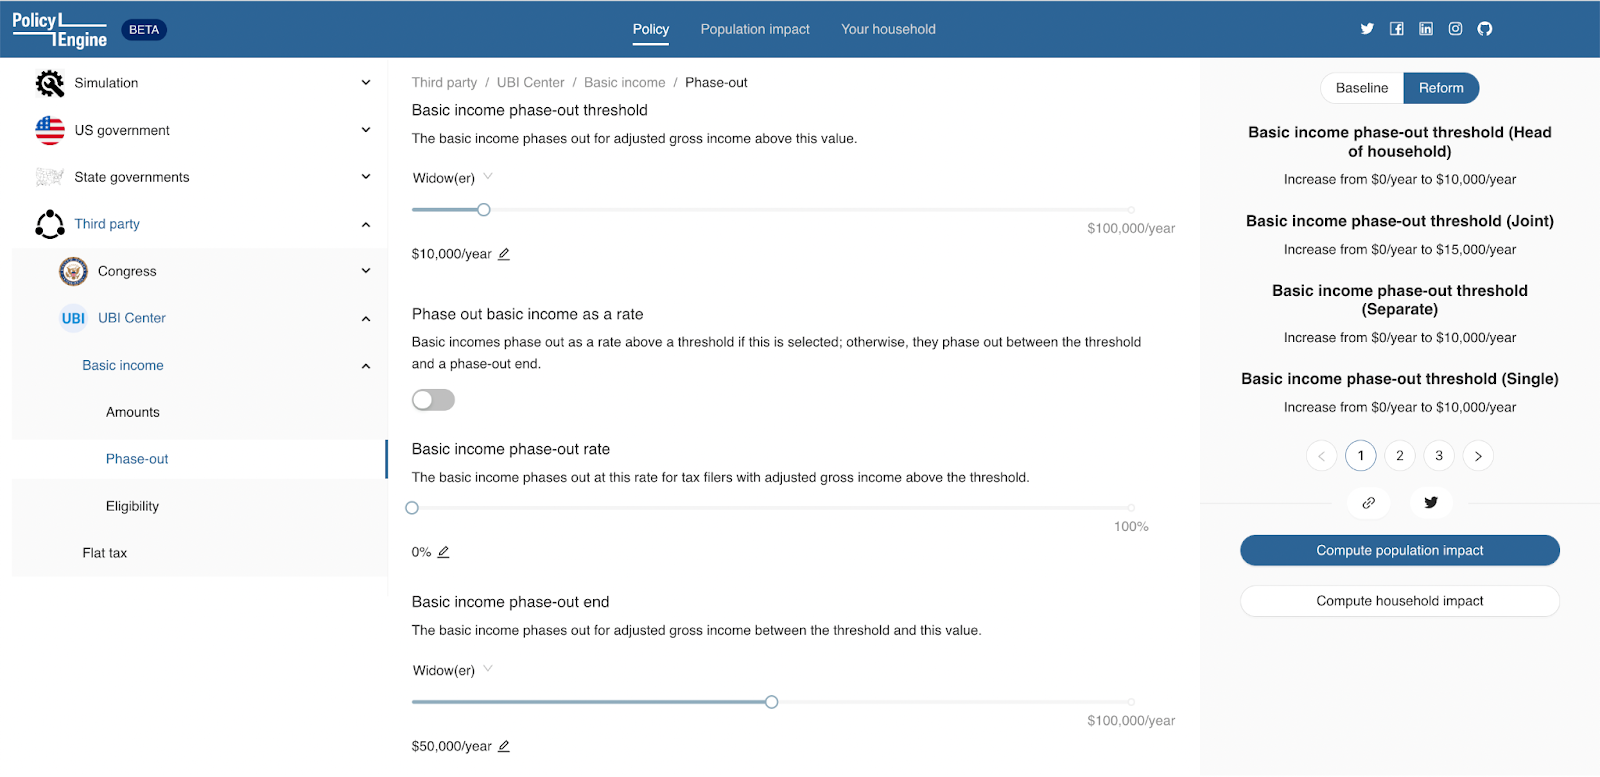This screenshot has width=1600, height=777.
Task: Copy policy link with chain icon
Action: [1369, 503]
